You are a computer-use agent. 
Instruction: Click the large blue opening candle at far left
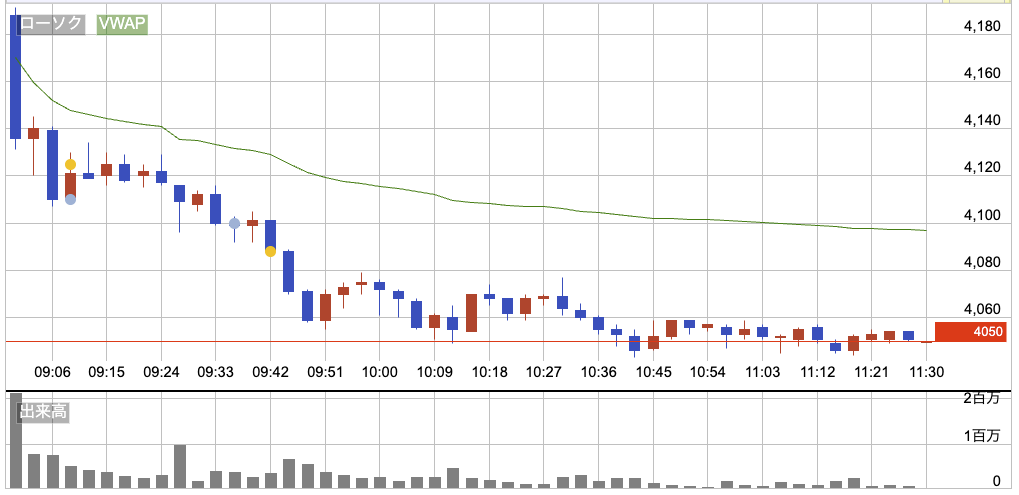(15, 77)
